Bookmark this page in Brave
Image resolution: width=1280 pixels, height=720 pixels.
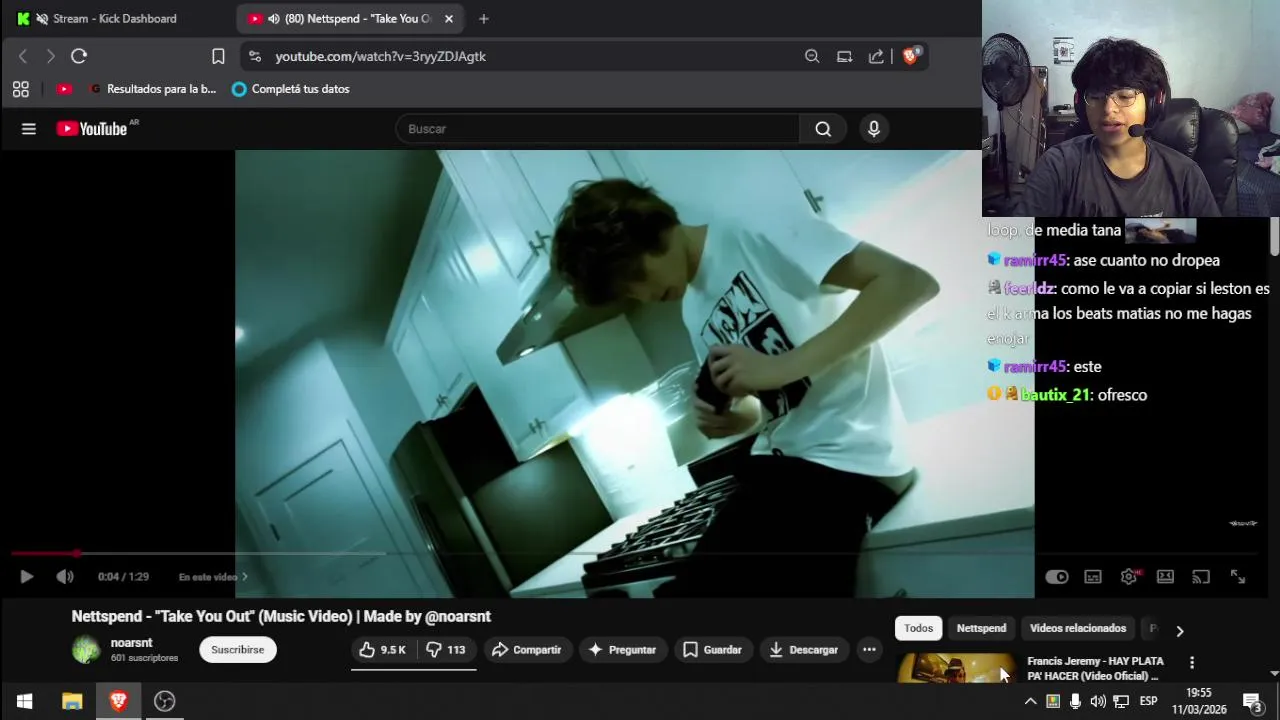218,56
